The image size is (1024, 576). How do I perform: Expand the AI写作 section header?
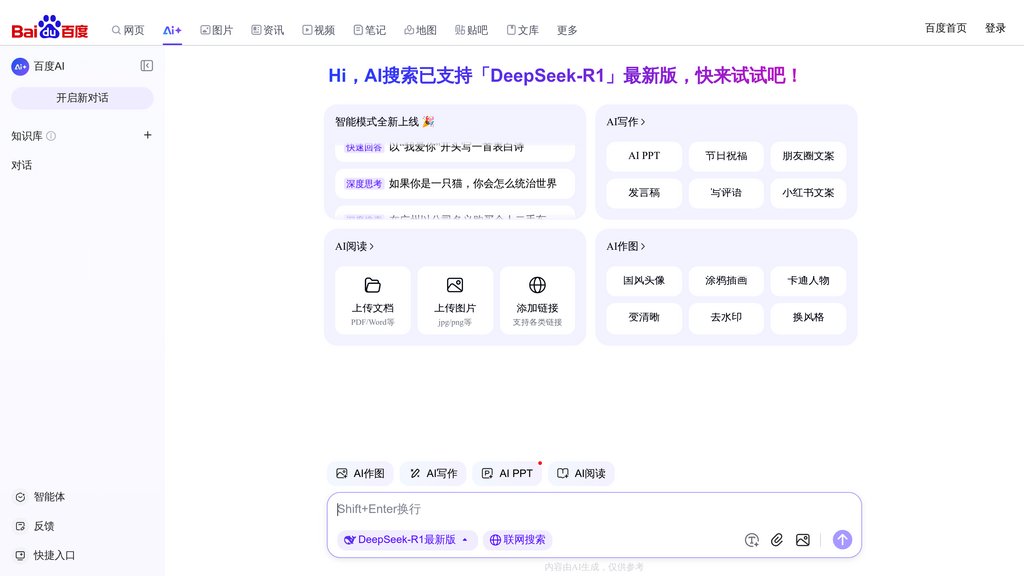coord(626,120)
